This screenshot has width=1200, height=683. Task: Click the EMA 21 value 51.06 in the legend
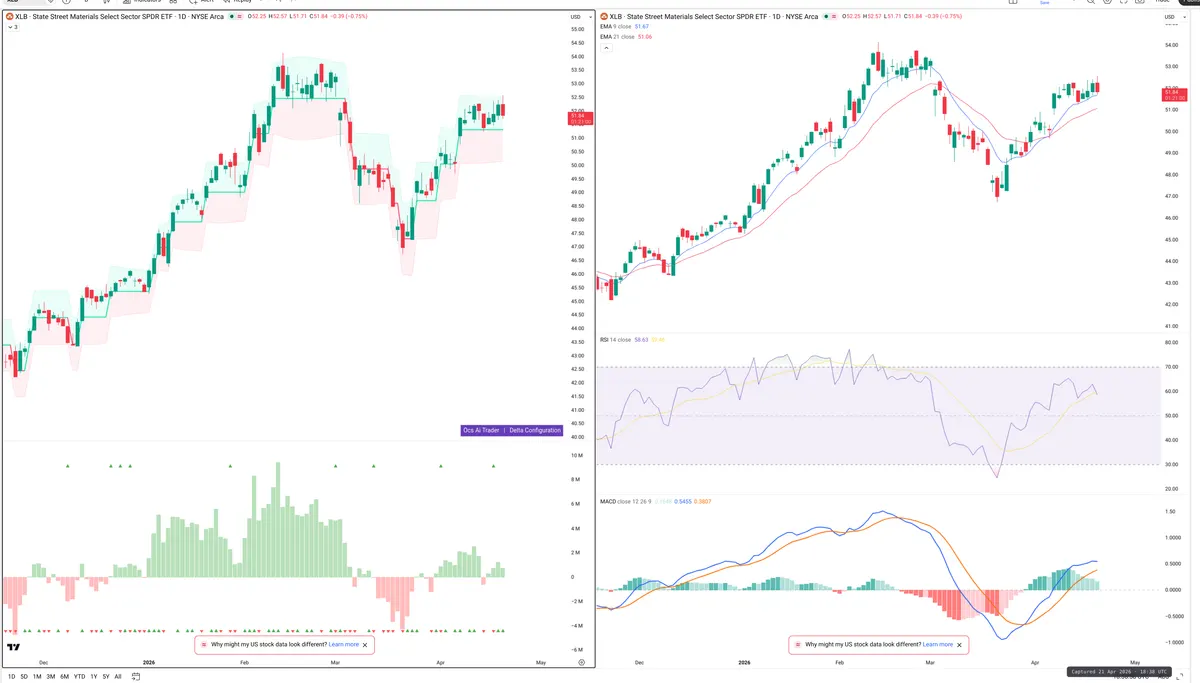click(x=644, y=37)
